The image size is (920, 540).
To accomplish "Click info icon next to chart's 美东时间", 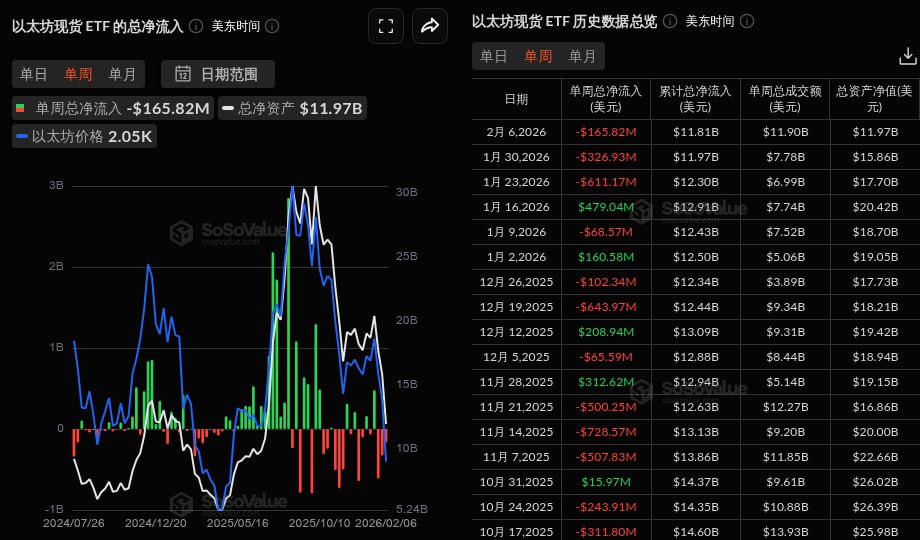I will pos(272,26).
